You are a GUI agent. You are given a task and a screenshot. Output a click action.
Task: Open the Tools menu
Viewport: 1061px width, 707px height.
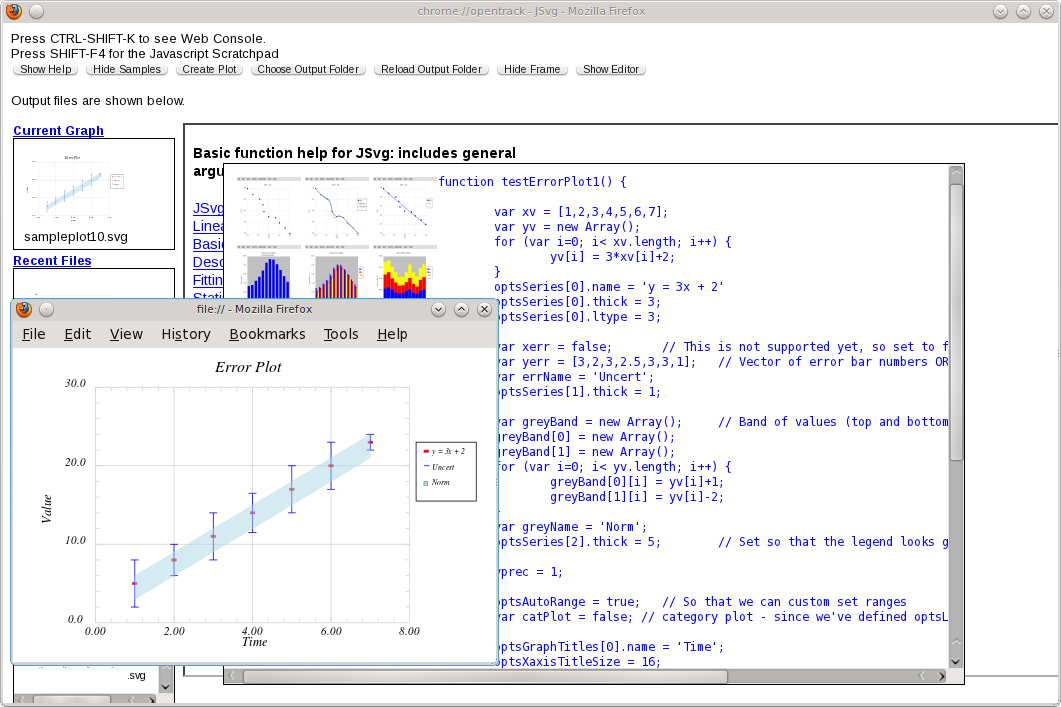341,334
